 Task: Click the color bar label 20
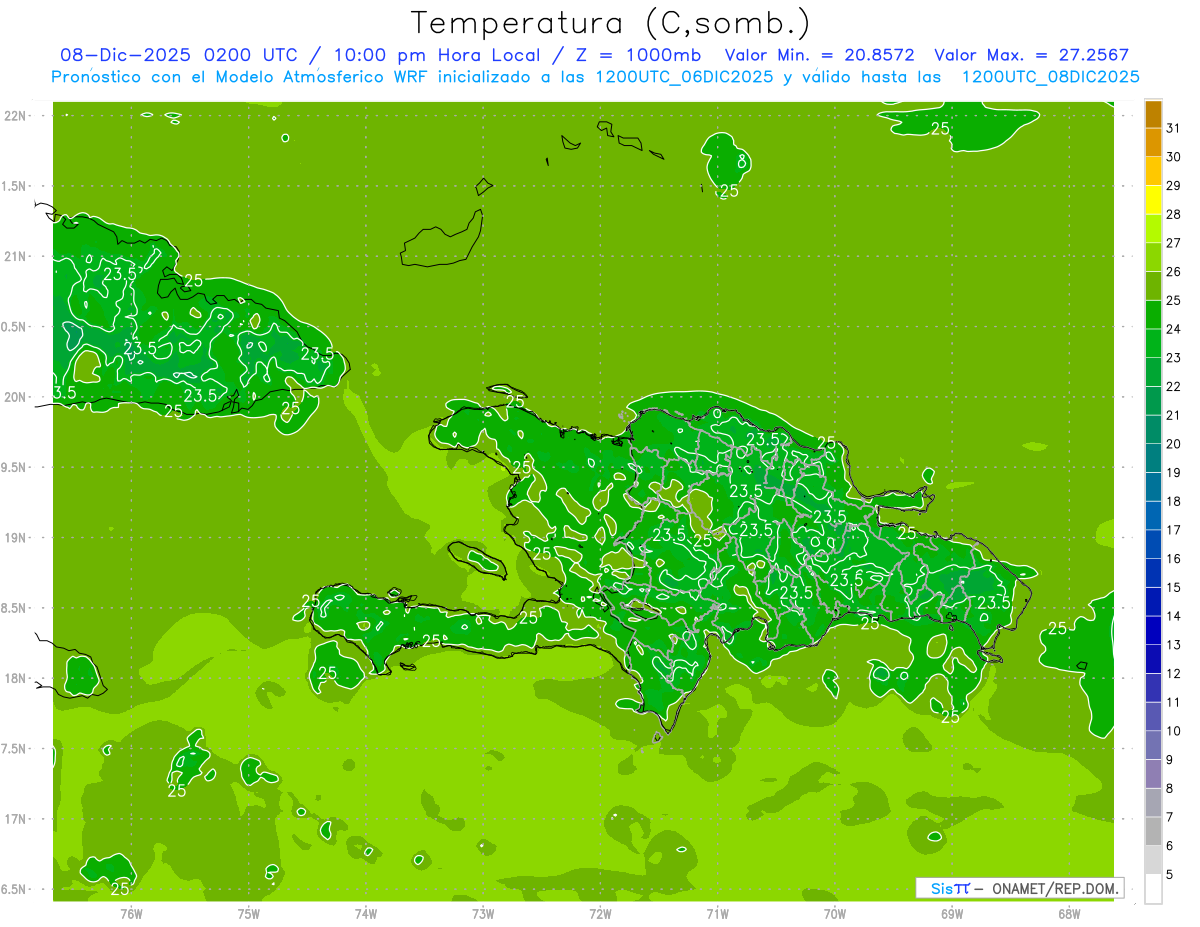tap(1174, 444)
